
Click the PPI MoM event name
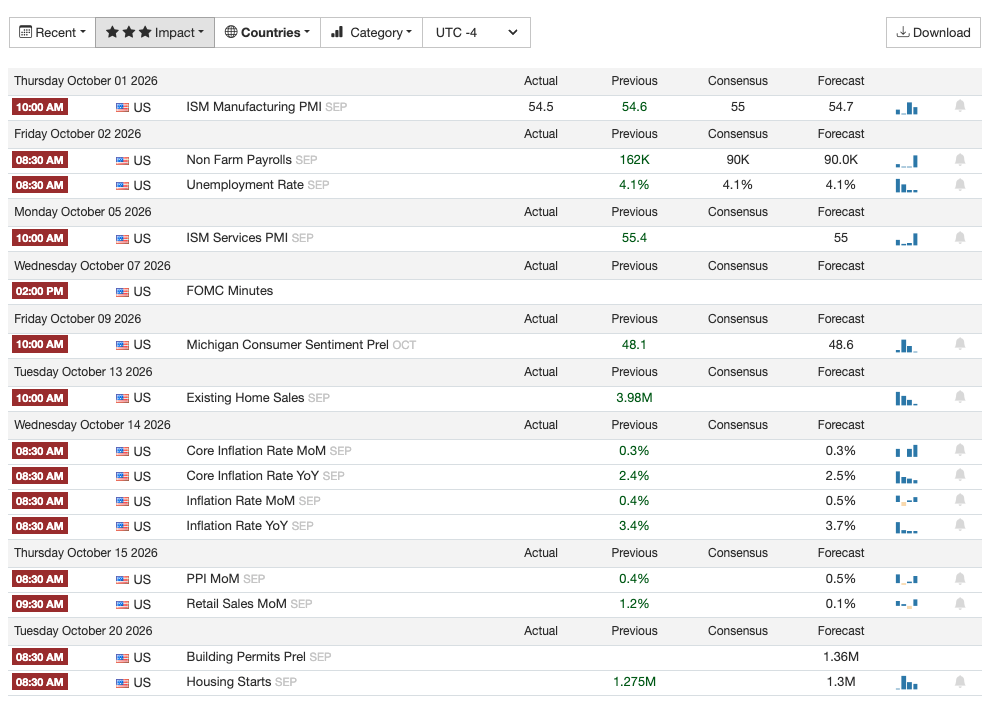(x=213, y=579)
